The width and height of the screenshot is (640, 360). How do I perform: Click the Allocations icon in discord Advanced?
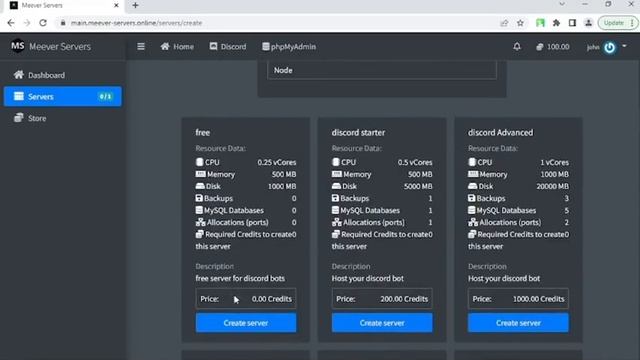[473, 222]
